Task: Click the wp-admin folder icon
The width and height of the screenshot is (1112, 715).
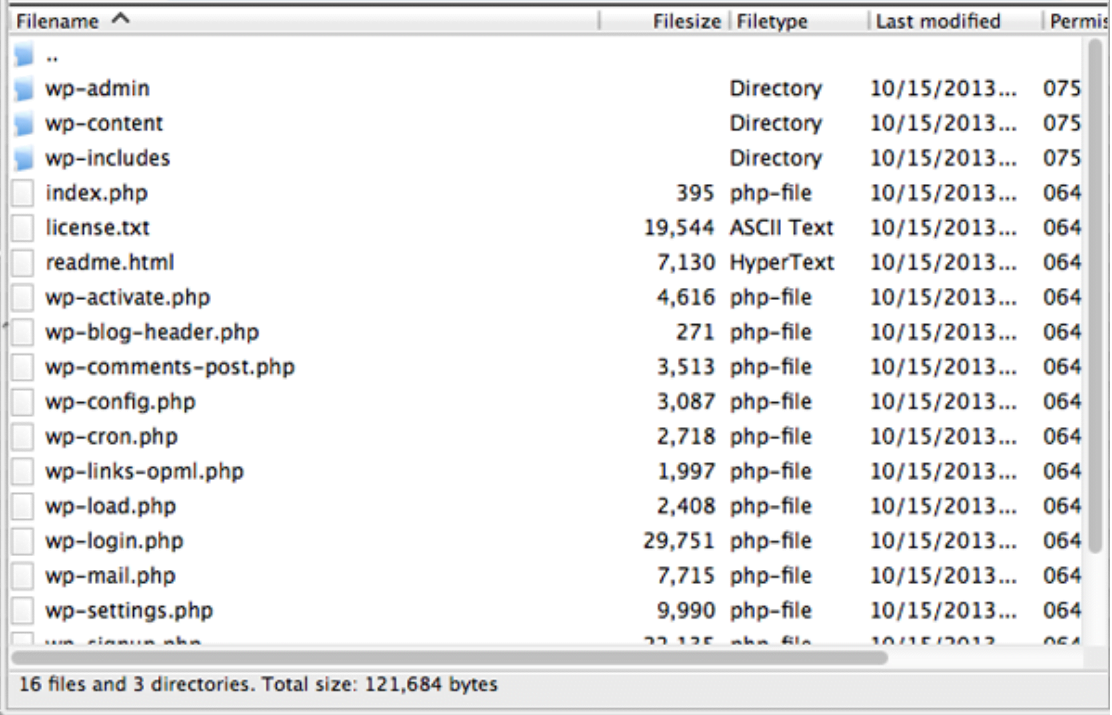Action: coord(24,89)
